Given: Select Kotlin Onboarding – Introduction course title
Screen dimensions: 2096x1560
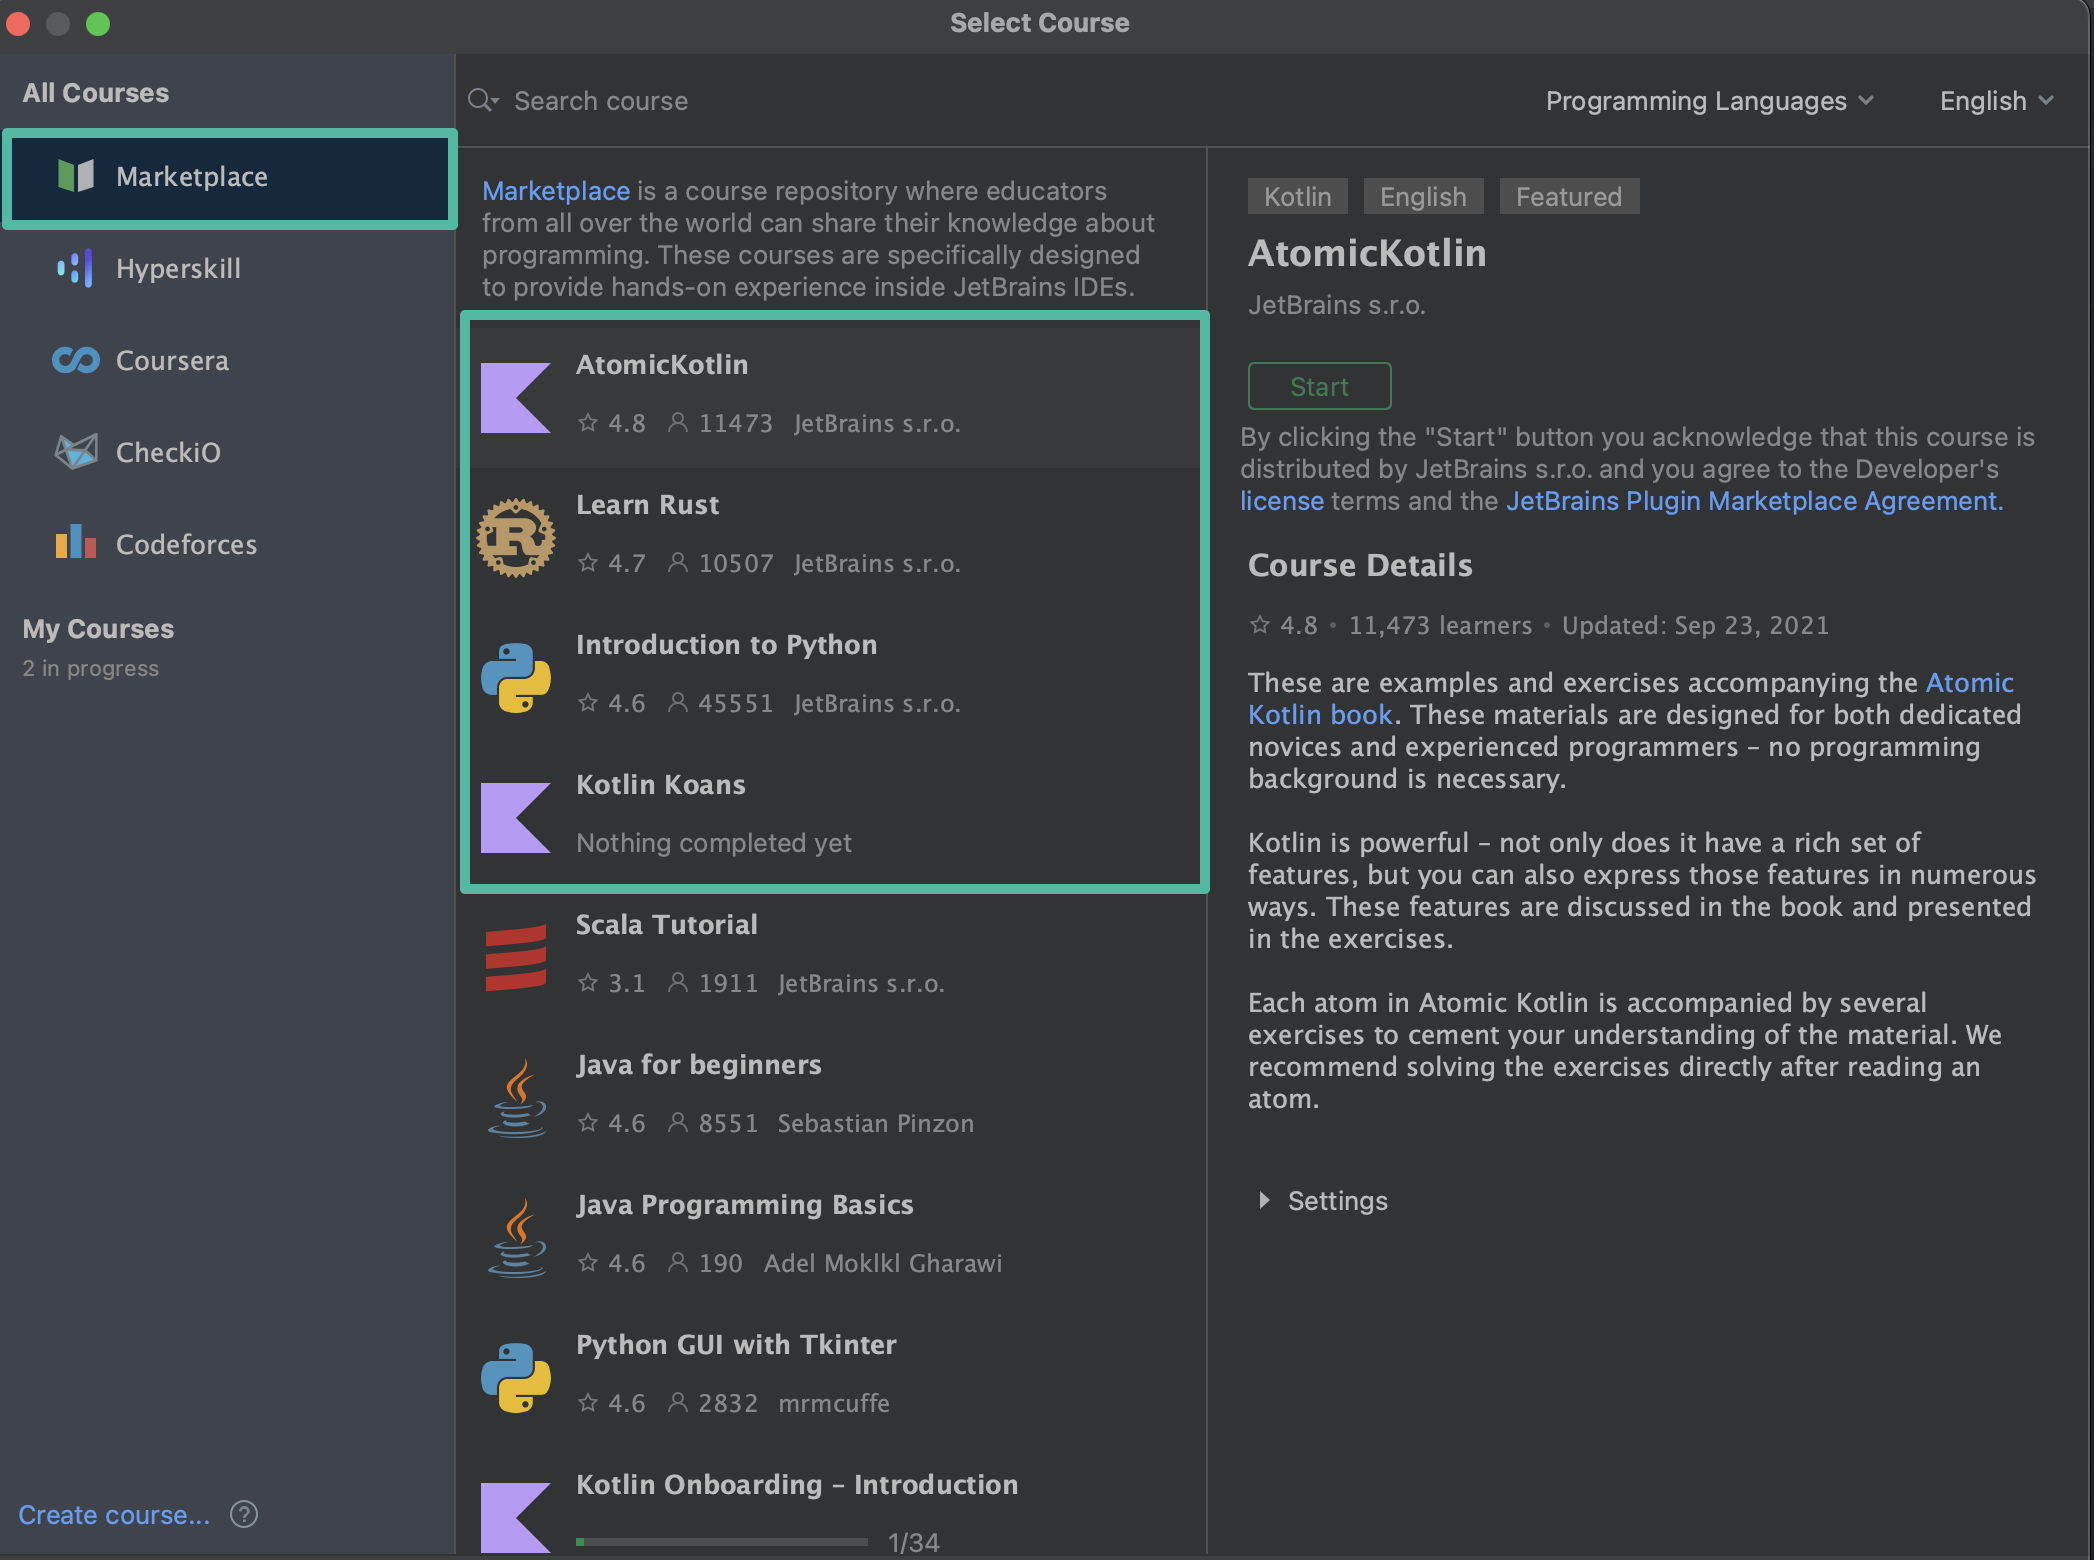Looking at the screenshot, I should (x=797, y=1485).
